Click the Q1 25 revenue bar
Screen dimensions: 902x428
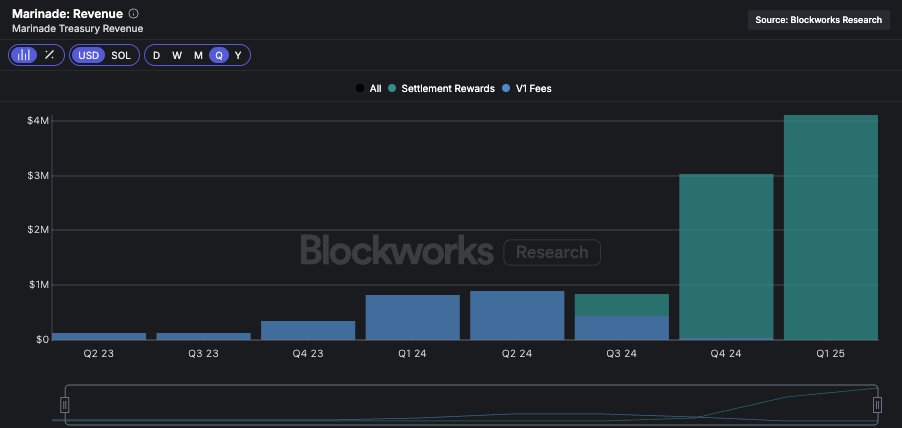pos(830,228)
